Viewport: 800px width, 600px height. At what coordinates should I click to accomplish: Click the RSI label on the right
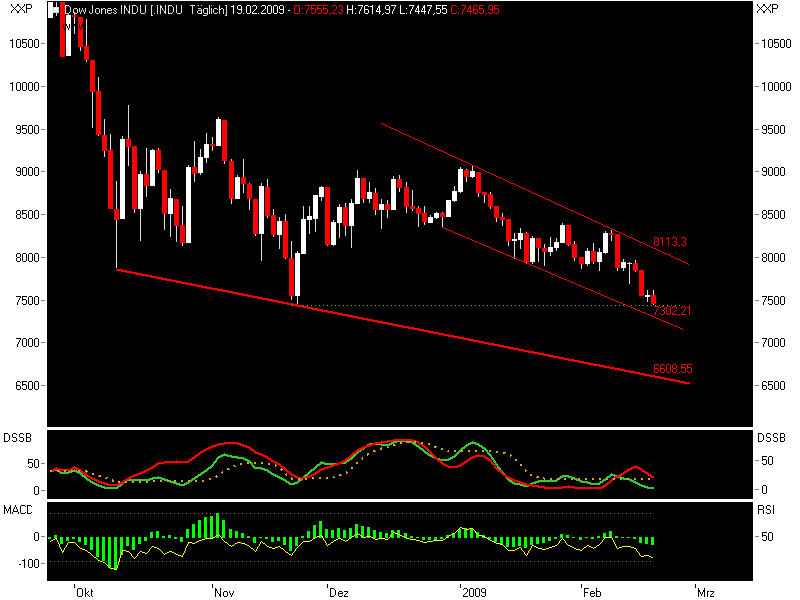[765, 508]
